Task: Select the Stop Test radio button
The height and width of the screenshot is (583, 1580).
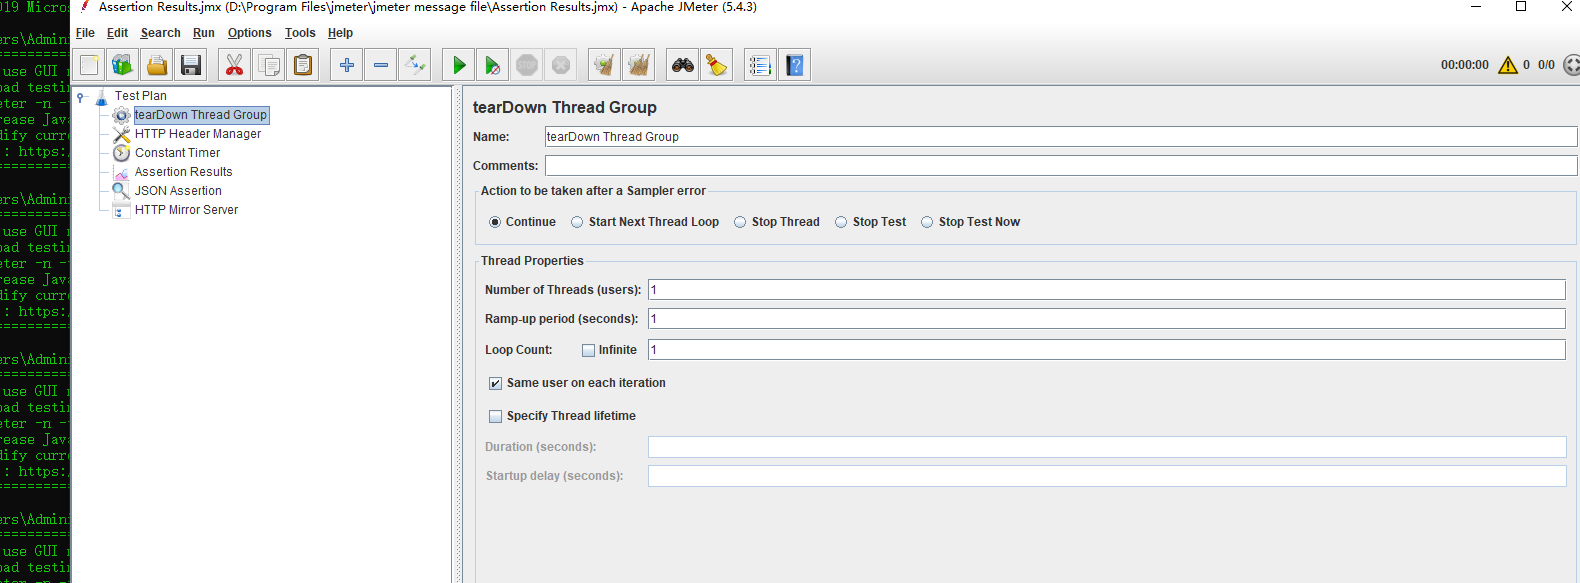Action: point(841,222)
